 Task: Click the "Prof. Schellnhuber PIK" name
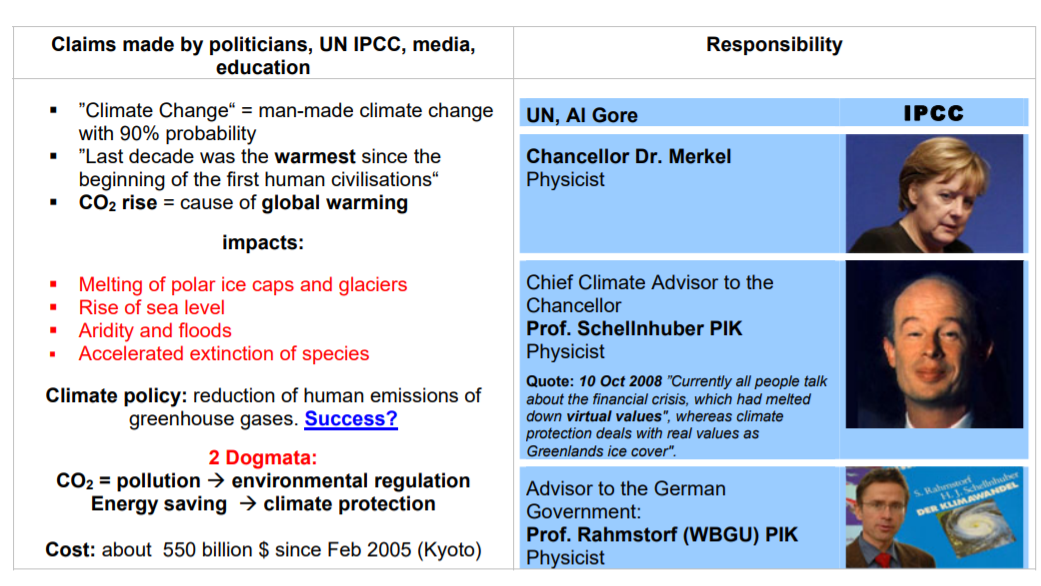[x=634, y=328]
